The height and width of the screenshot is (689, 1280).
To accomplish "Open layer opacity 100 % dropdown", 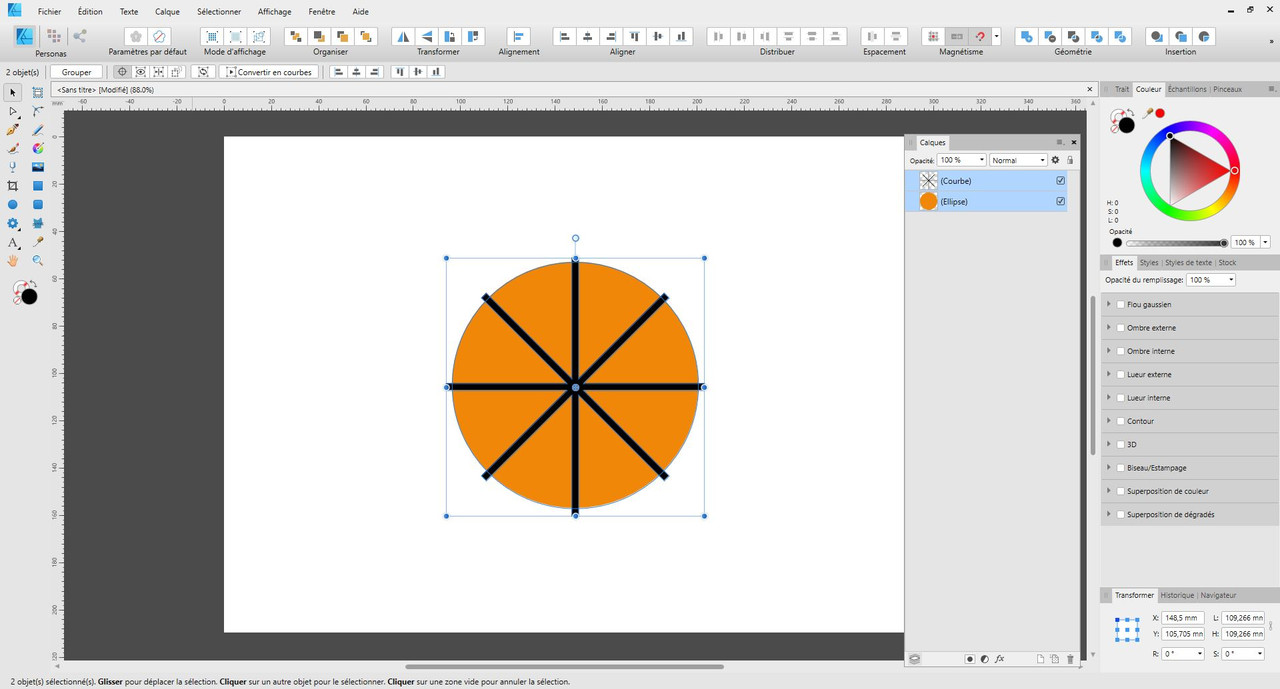I will pos(981,160).
